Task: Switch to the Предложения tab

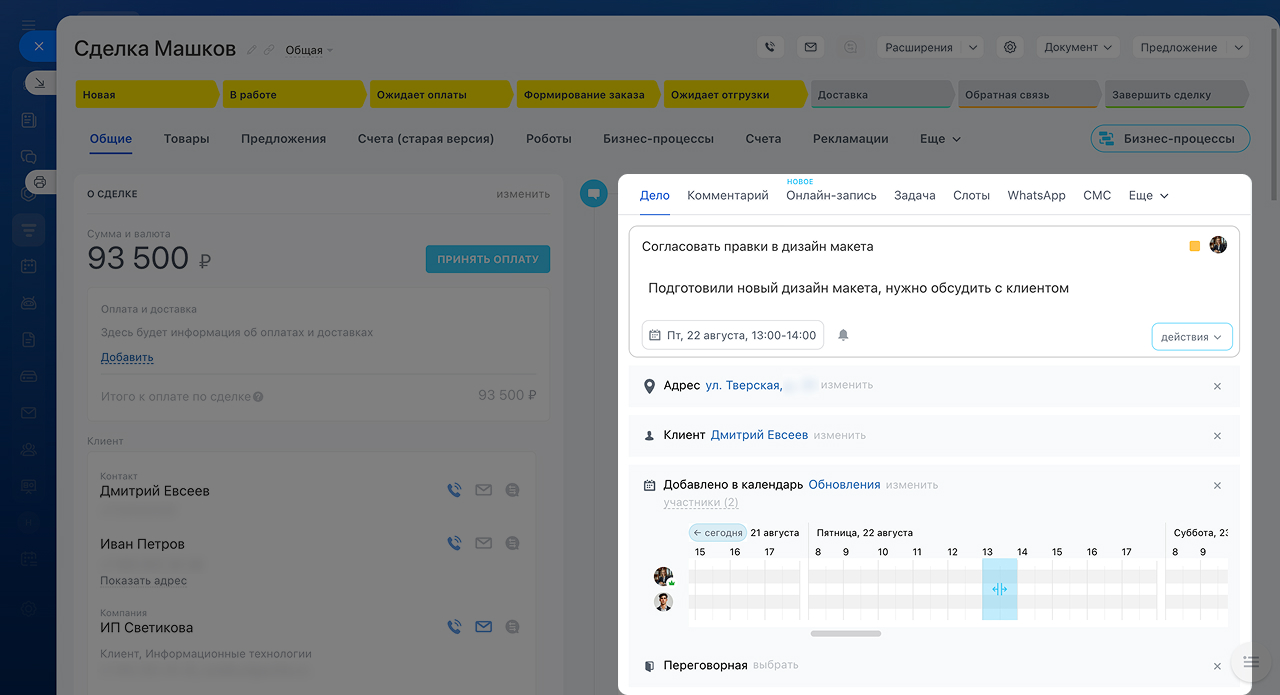Action: [x=283, y=139]
